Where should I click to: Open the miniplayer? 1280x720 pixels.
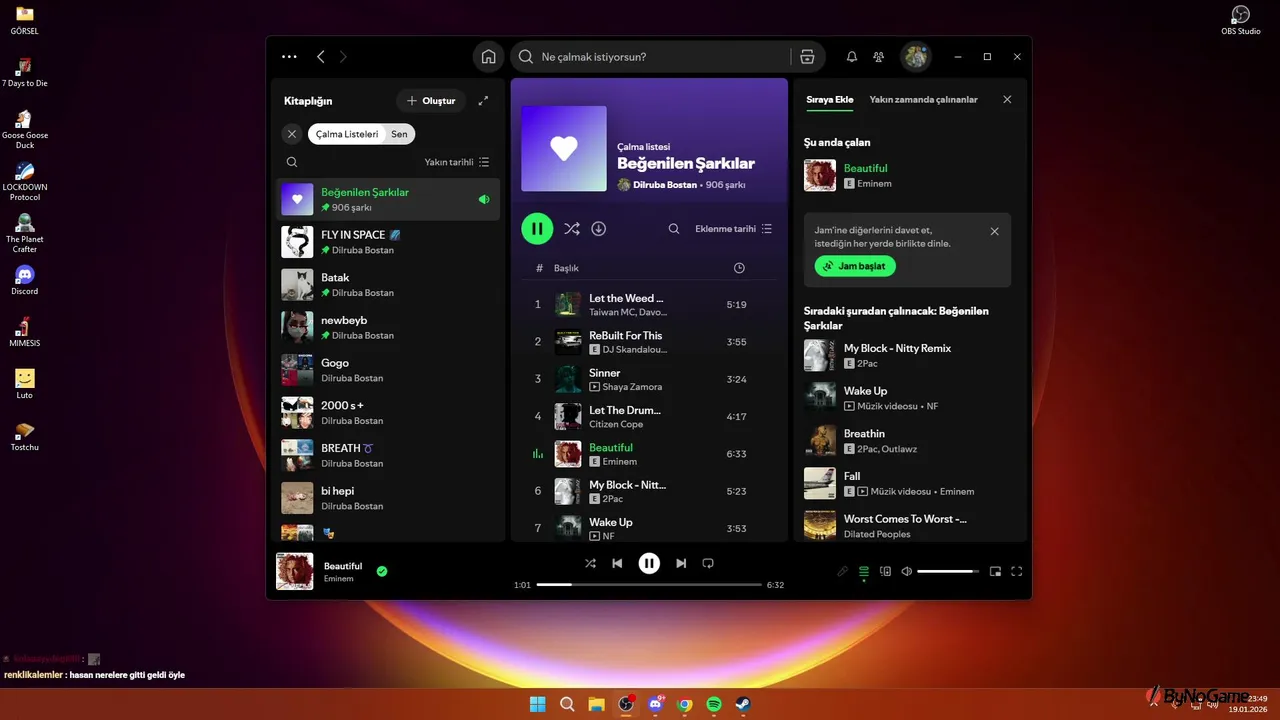[x=995, y=571]
